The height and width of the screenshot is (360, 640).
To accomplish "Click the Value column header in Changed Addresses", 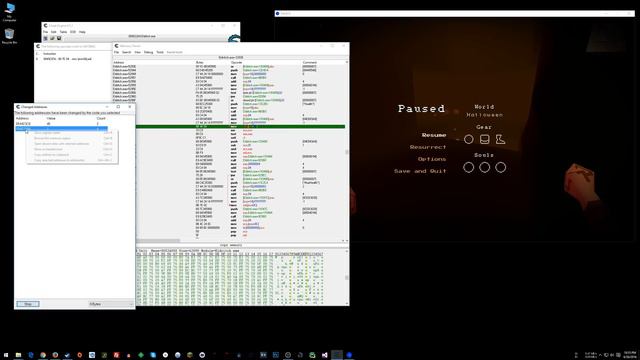I will [51, 118].
